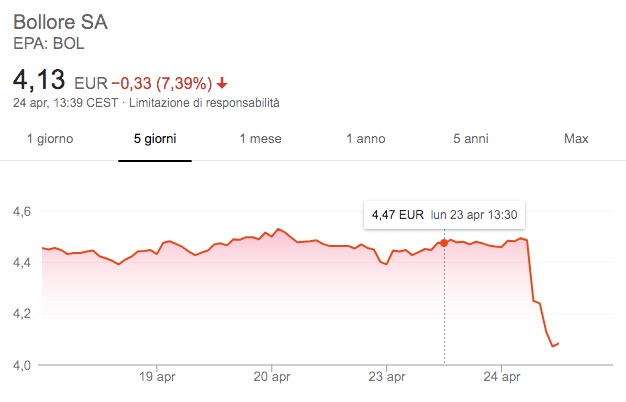Select the "5 giorni" time range tab
The width and height of the screenshot is (626, 402).
coord(155,138)
